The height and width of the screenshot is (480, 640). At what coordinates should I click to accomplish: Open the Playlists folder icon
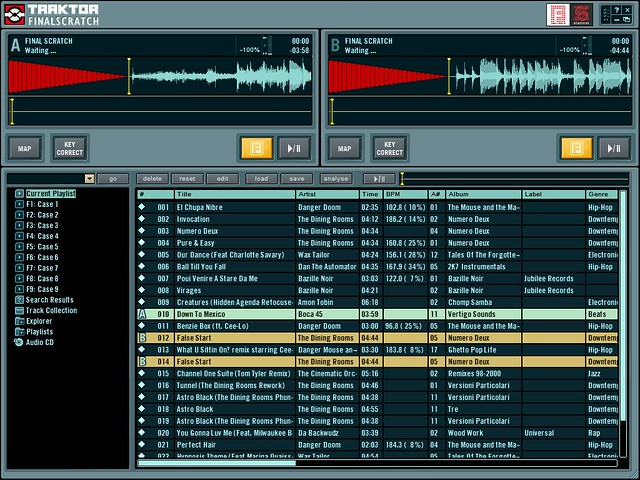(20, 331)
